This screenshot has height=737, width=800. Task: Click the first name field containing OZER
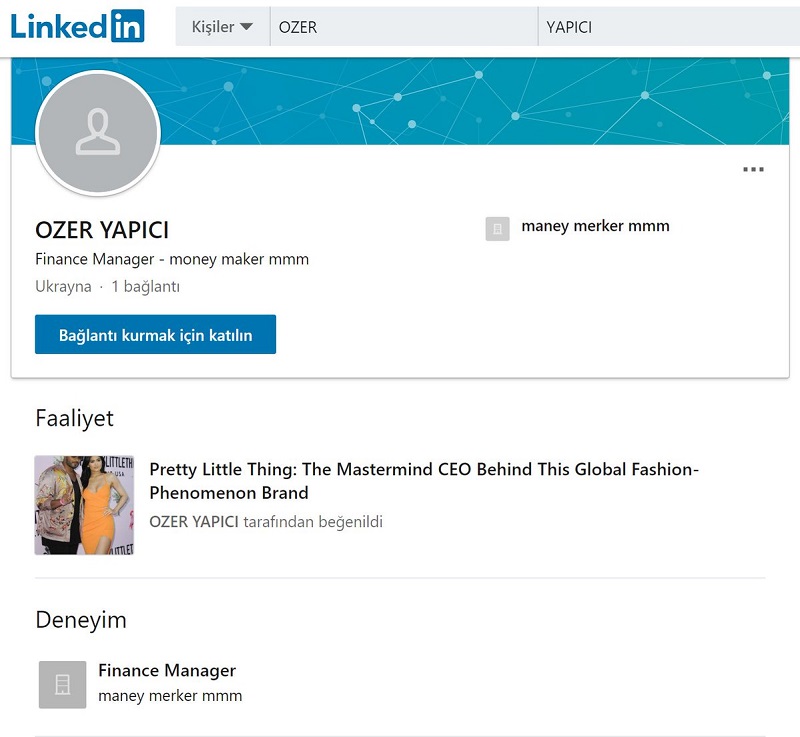[400, 27]
